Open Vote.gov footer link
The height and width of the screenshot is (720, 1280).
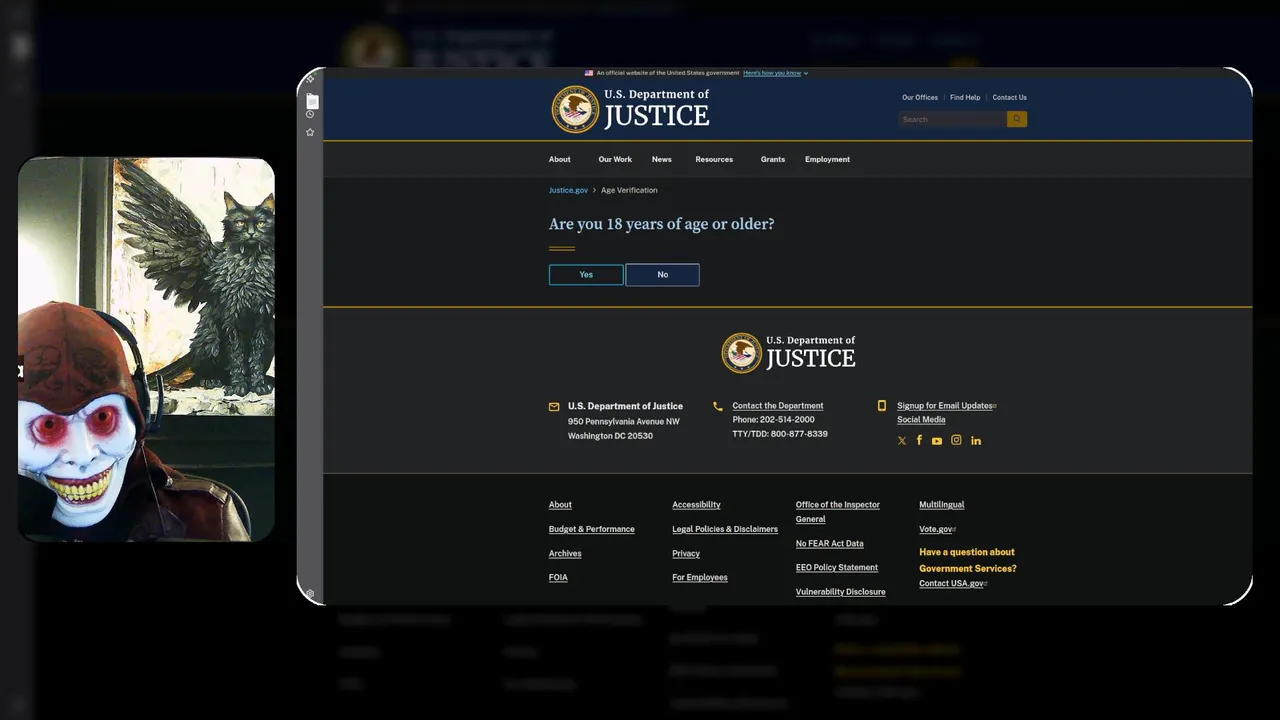coord(937,529)
